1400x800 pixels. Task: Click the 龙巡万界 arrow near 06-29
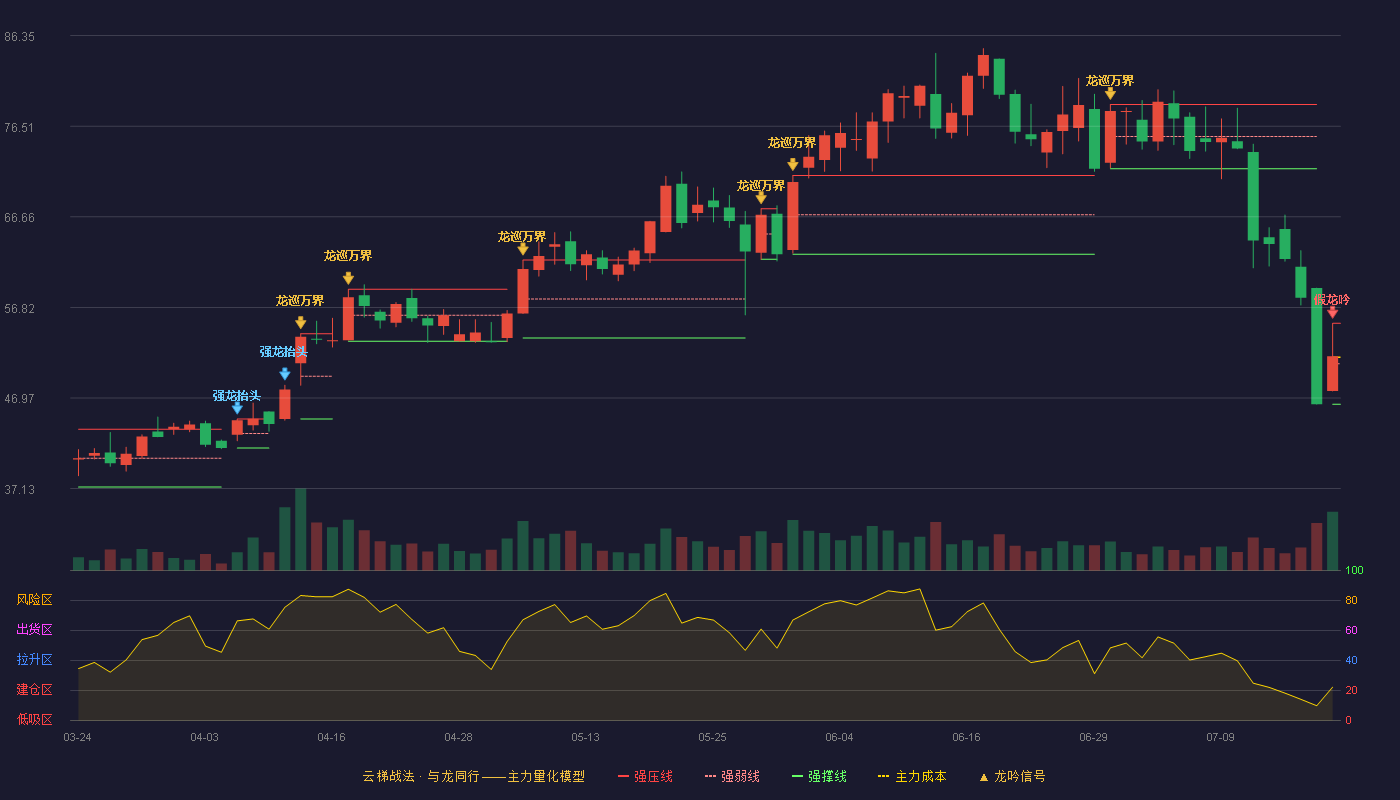[1110, 94]
